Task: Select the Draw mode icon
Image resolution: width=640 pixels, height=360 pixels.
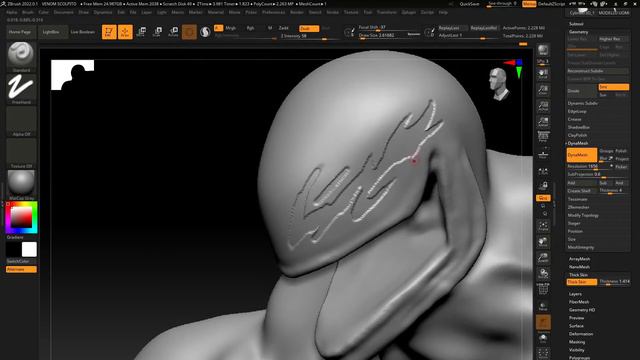Action: click(x=125, y=32)
